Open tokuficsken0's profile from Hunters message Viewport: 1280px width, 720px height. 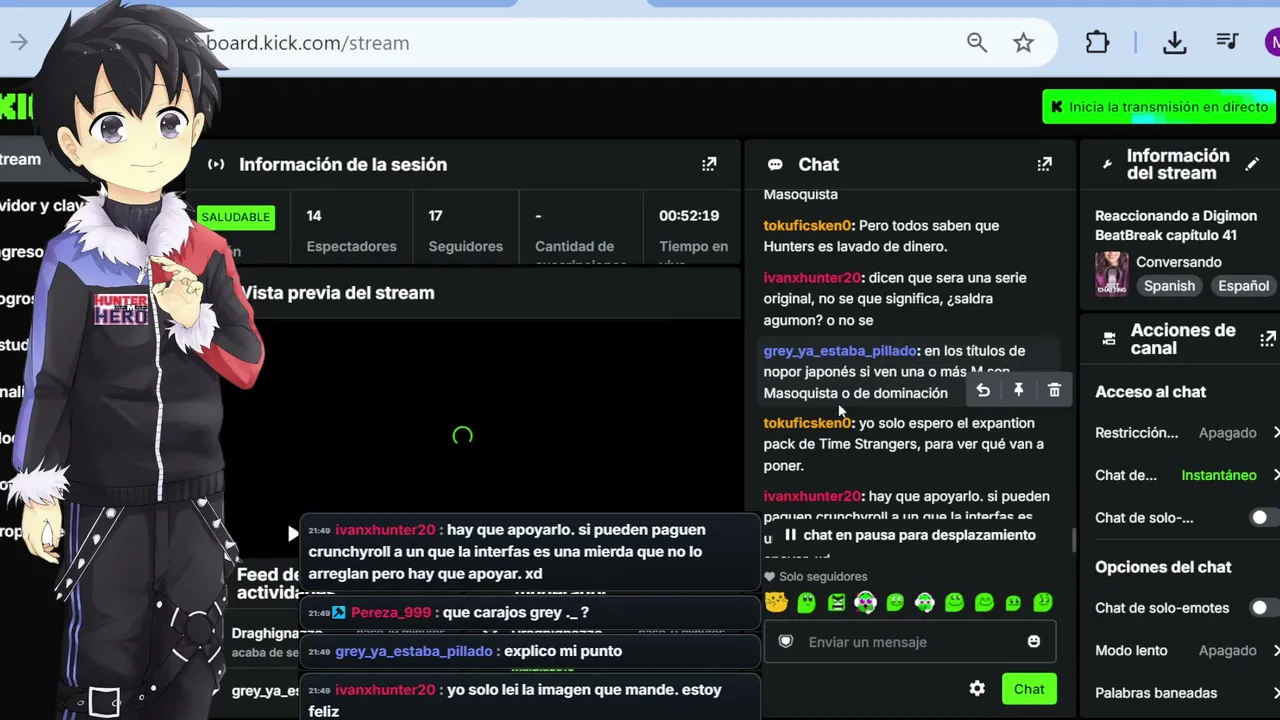[808, 225]
